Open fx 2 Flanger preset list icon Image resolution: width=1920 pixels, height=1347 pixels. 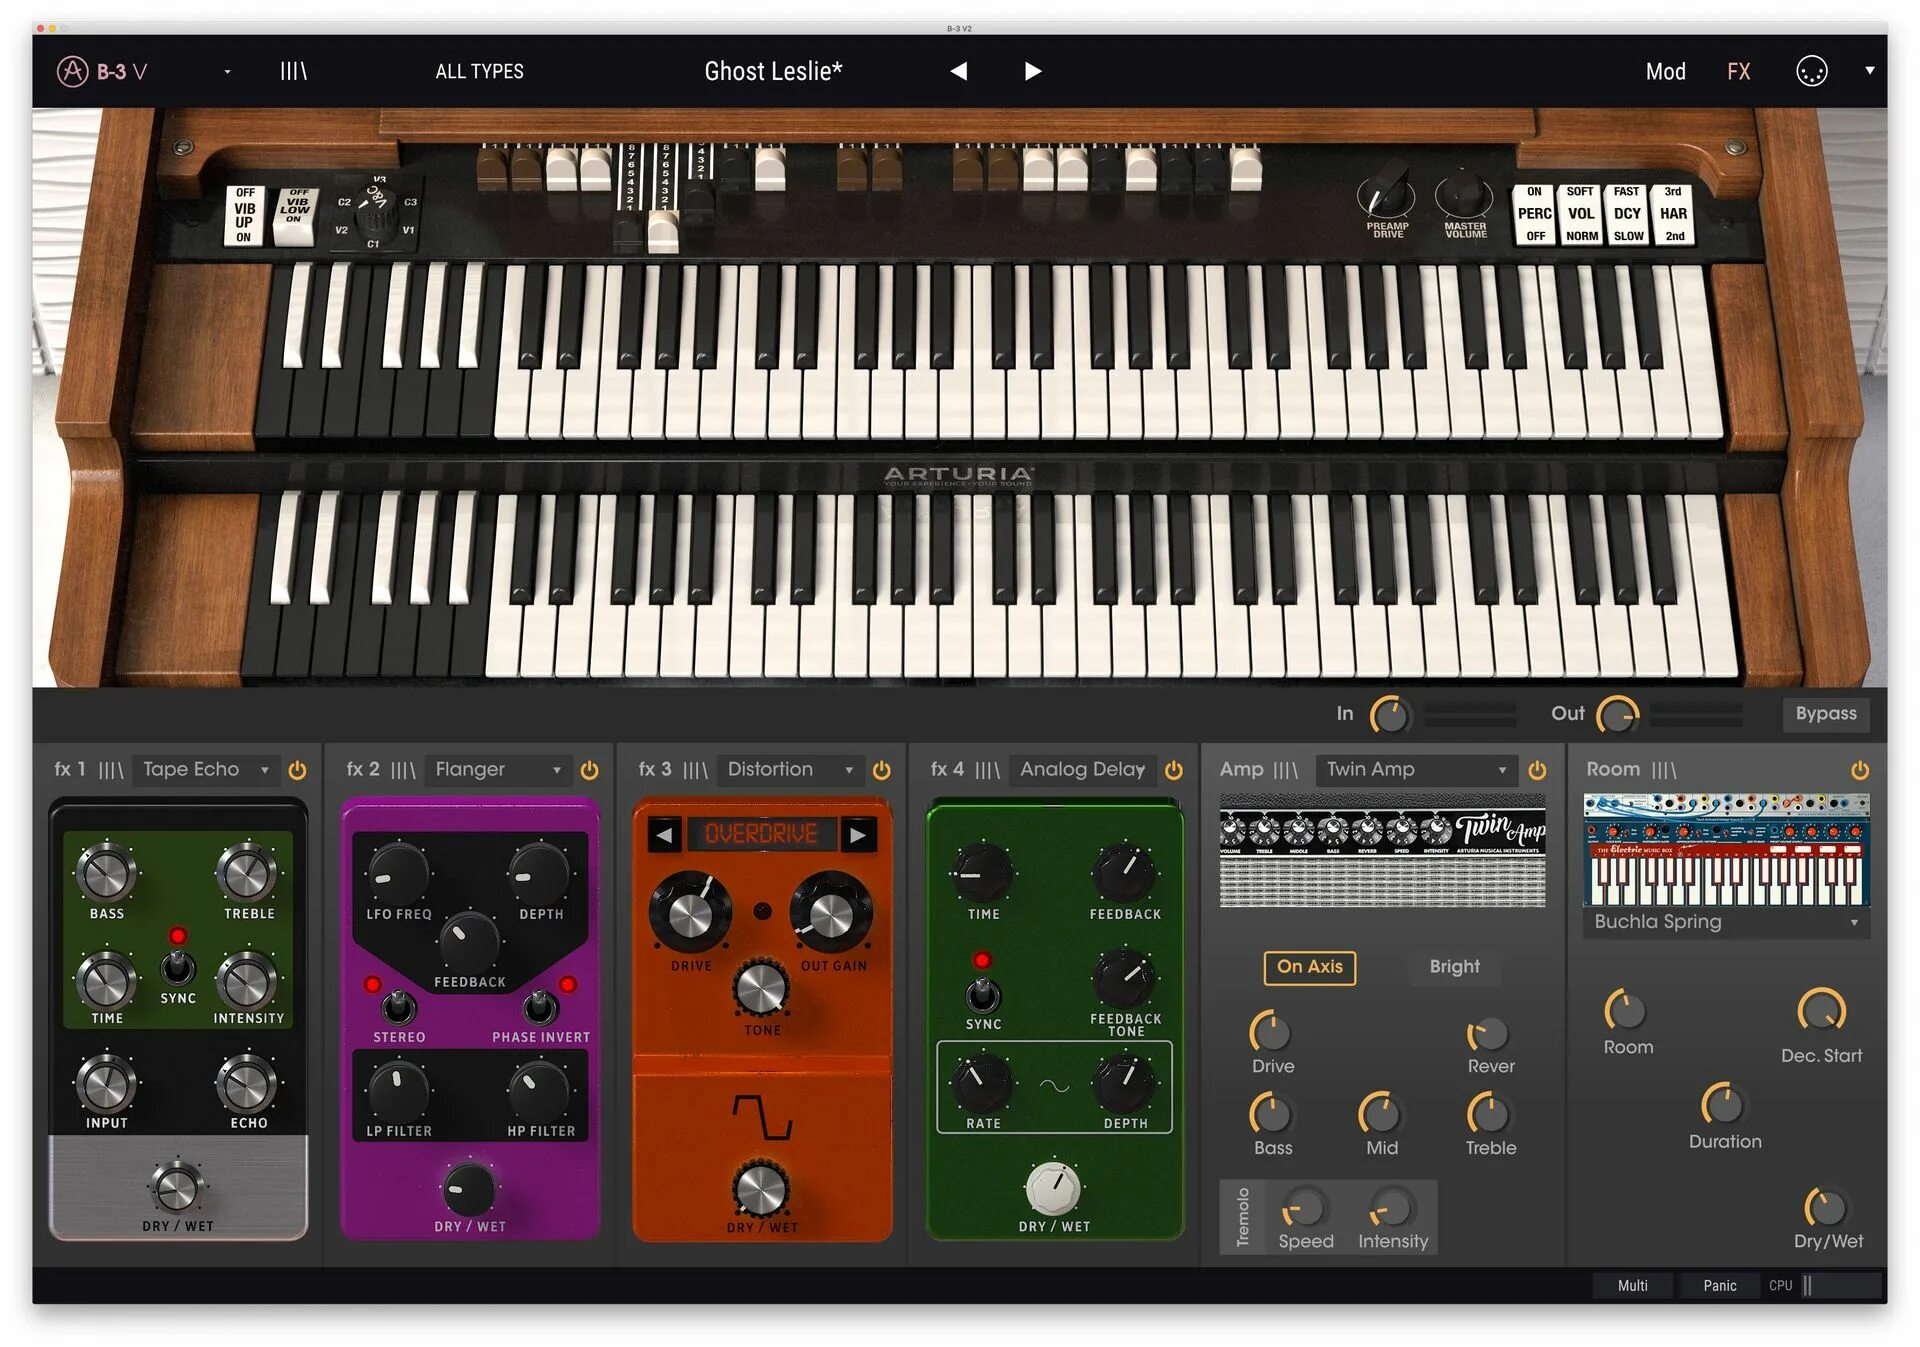click(403, 770)
